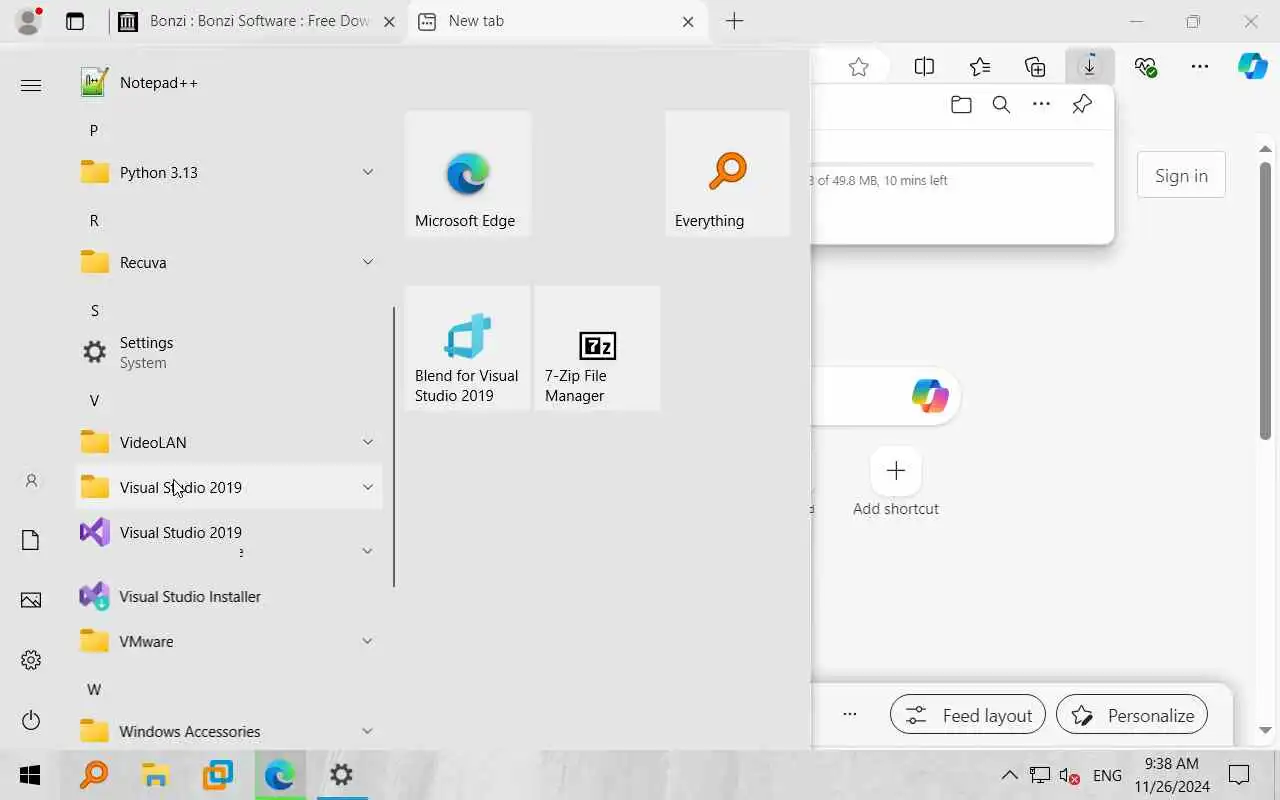1280x800 pixels.
Task: Search downloads in Downloads panel
Action: point(1001,105)
